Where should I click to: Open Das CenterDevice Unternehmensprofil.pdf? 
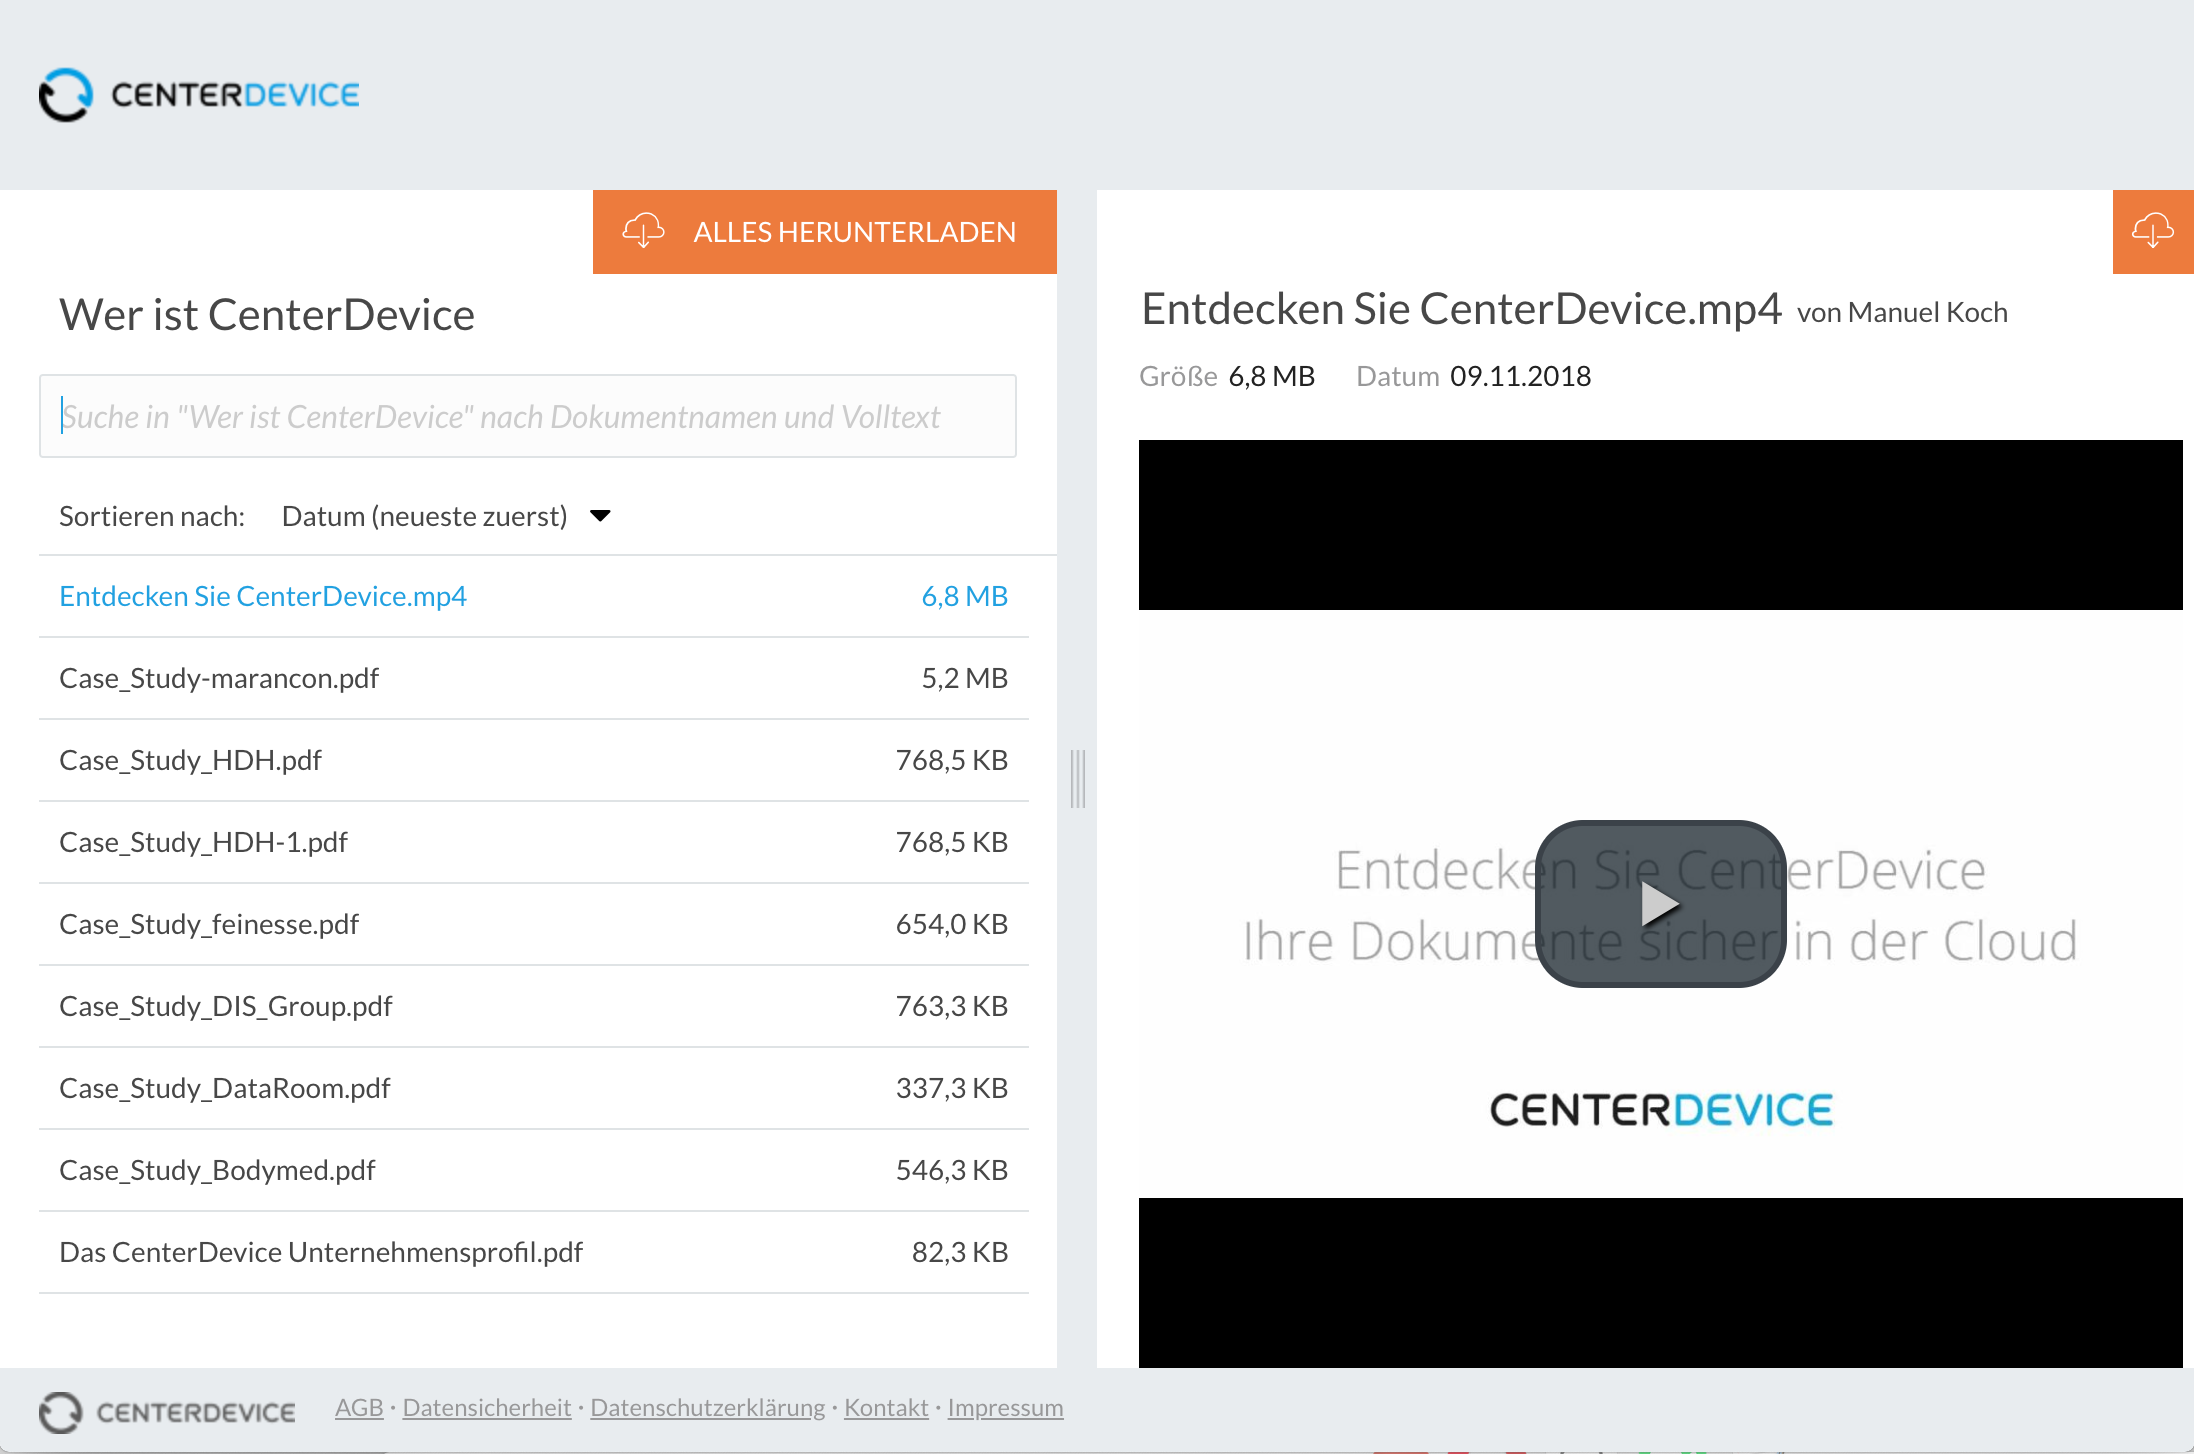534,1252
